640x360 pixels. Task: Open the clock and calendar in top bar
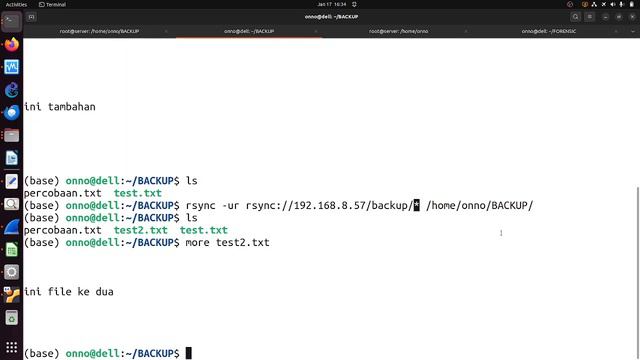[331, 4]
